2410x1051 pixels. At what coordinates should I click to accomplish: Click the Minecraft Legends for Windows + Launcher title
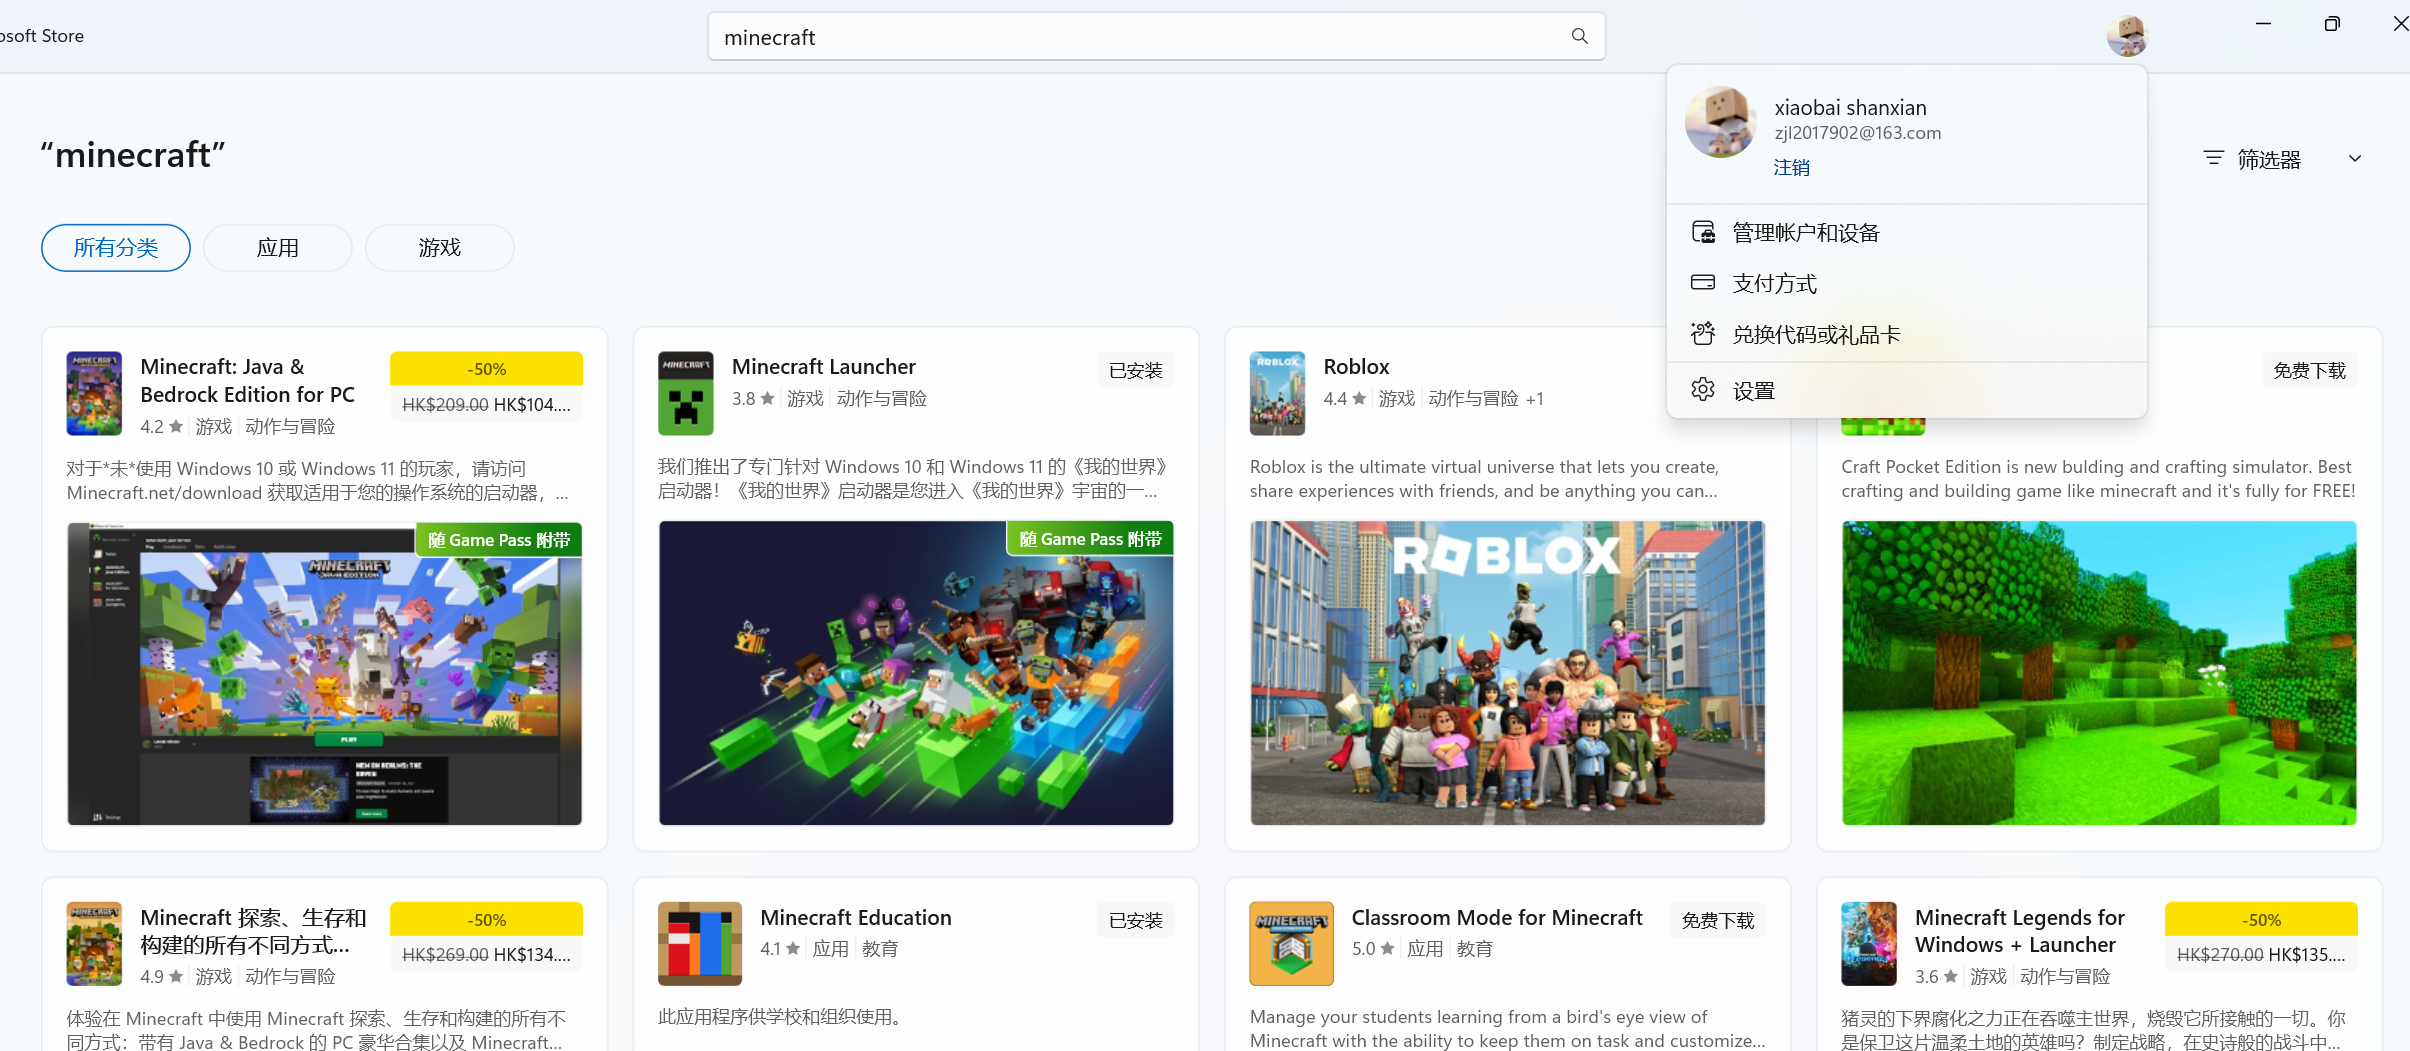click(2020, 931)
